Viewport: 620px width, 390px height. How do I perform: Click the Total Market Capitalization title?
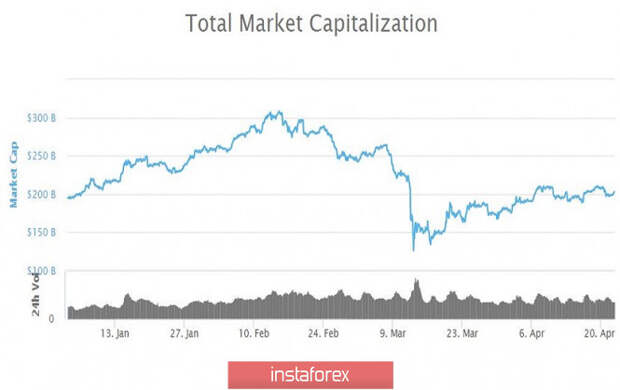click(312, 23)
